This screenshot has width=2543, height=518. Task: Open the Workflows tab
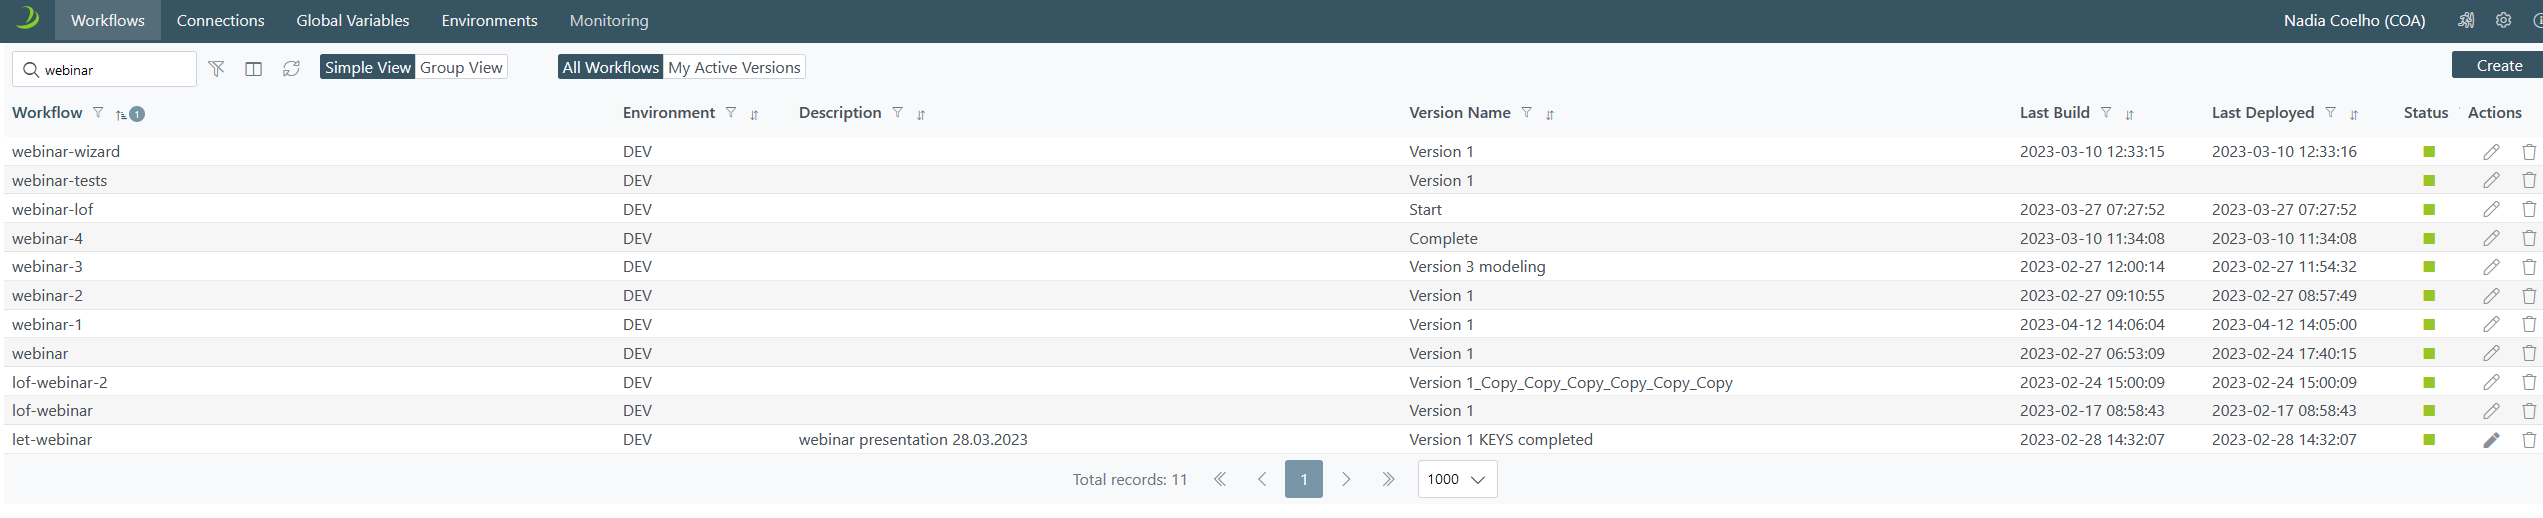(x=108, y=20)
